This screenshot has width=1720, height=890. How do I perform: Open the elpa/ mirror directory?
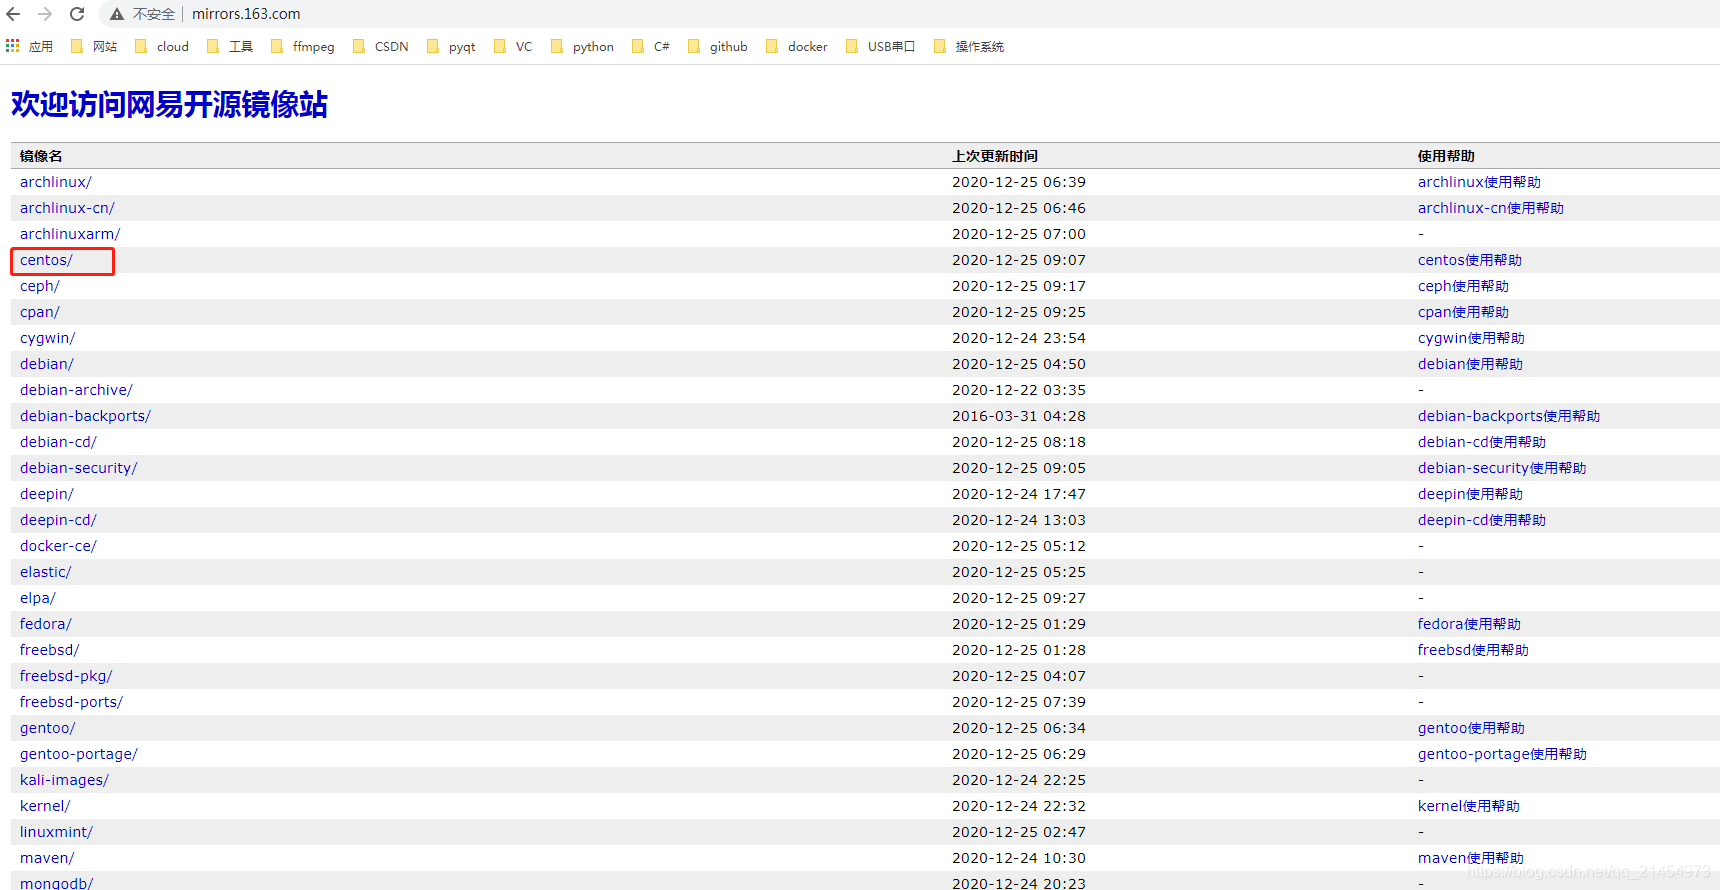pos(38,598)
